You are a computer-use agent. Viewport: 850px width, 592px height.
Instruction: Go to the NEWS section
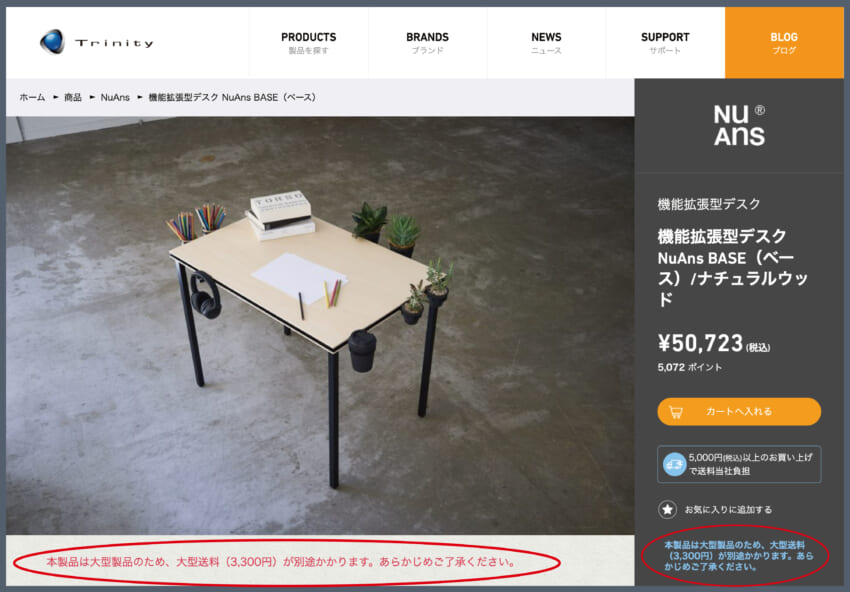pos(546,43)
